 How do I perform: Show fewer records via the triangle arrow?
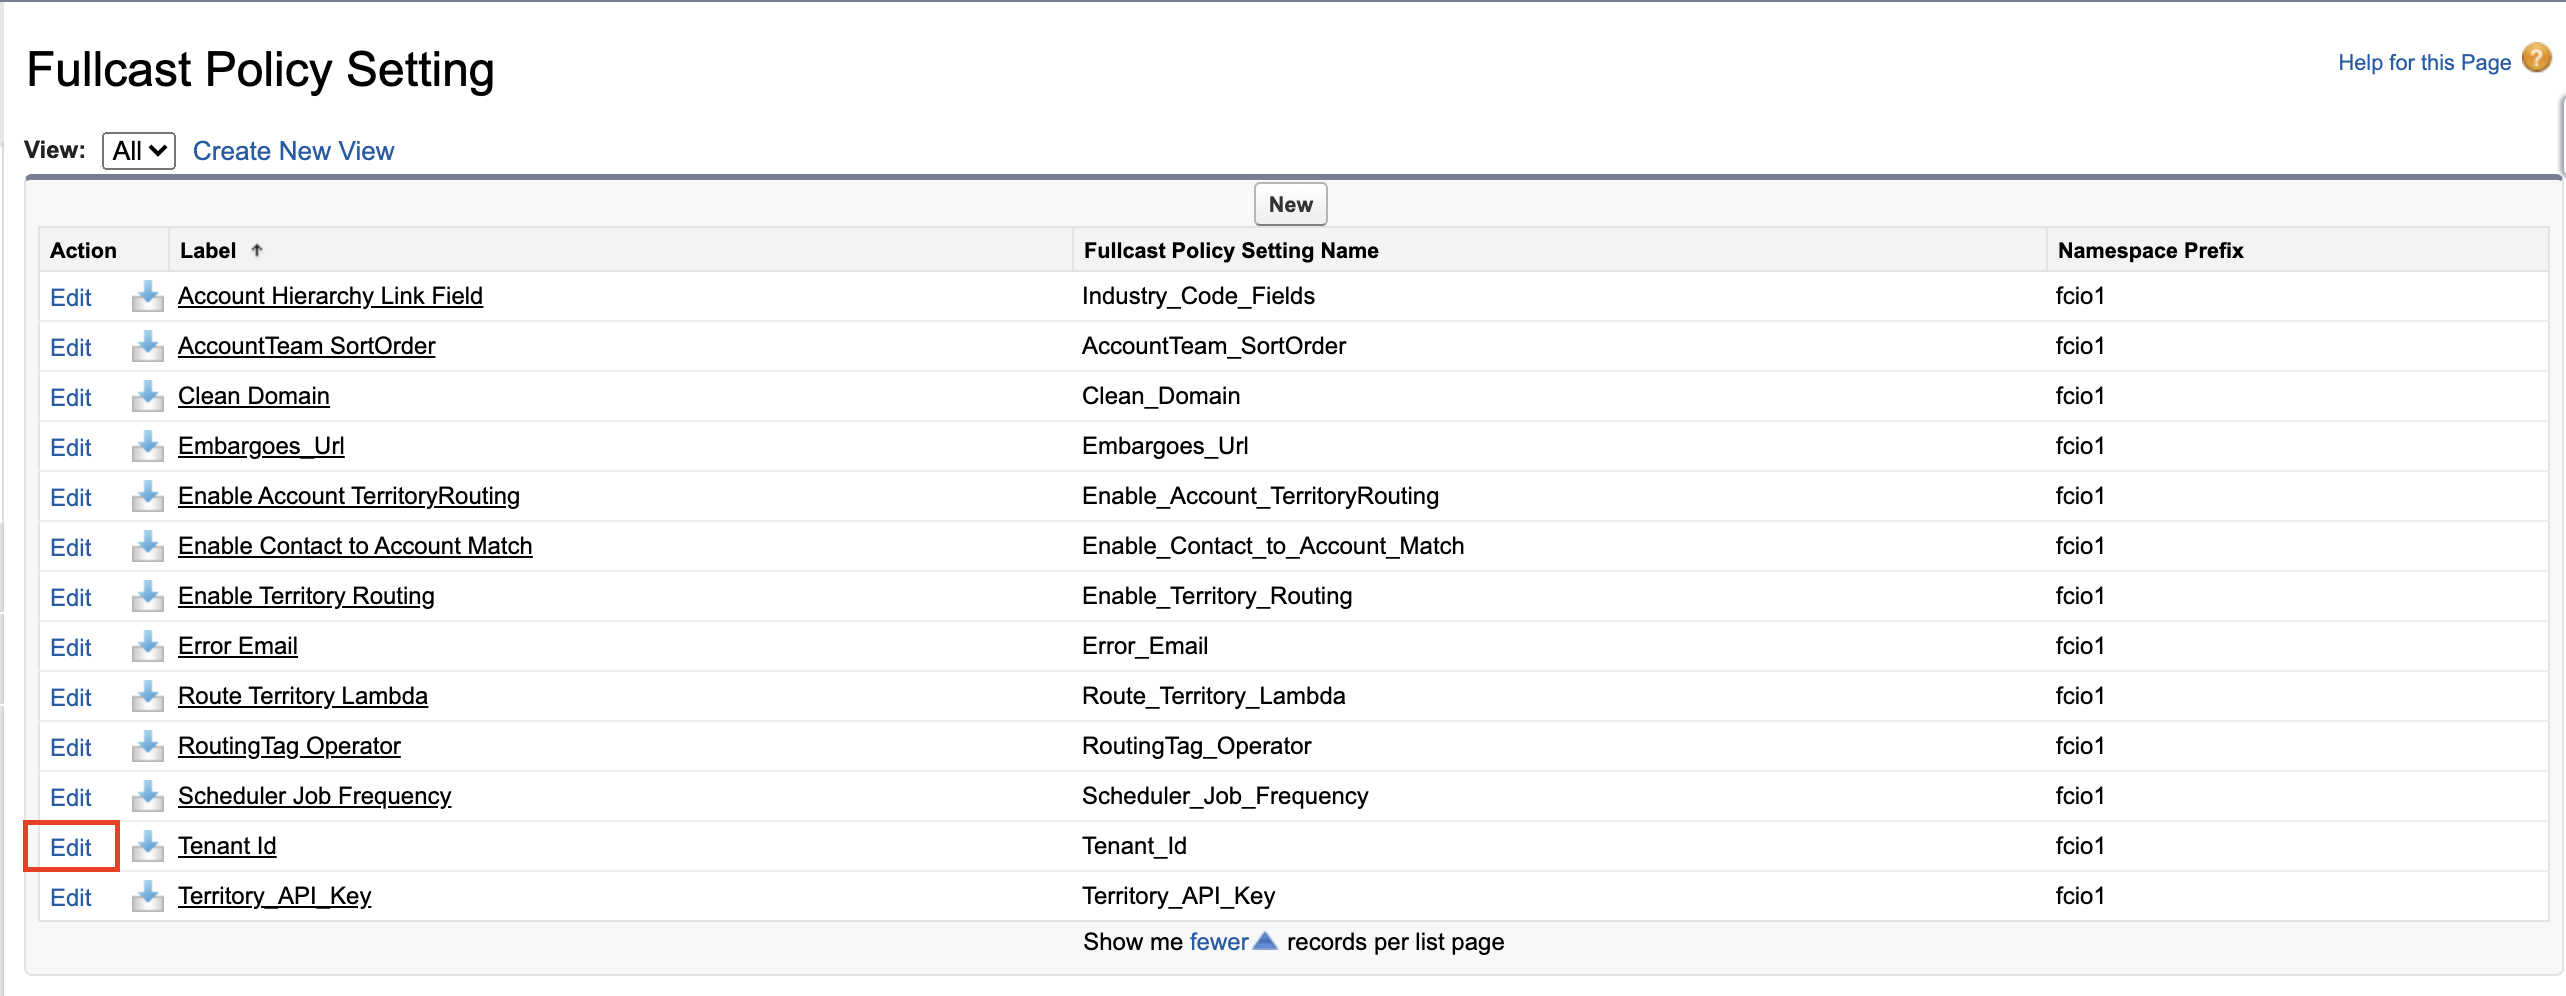[1265, 942]
